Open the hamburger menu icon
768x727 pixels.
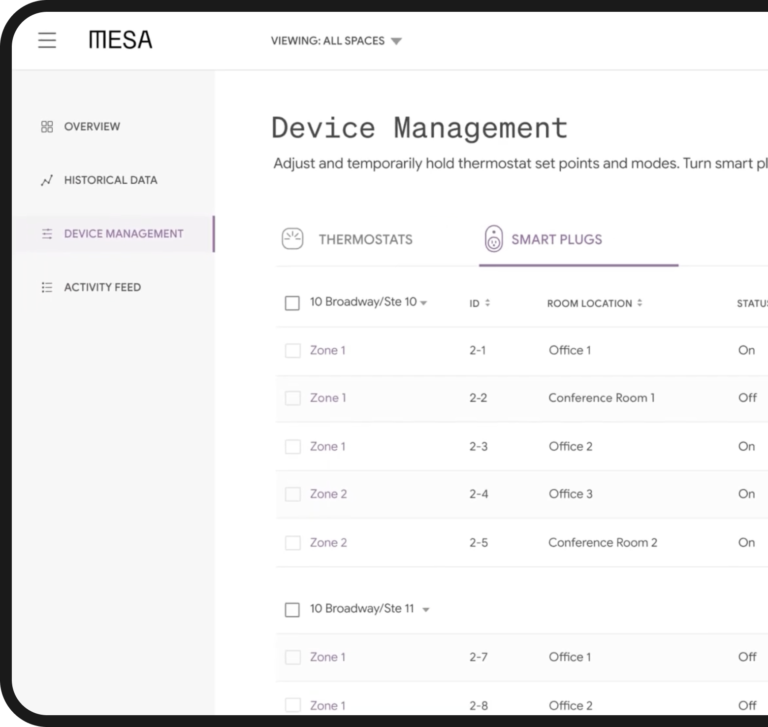click(47, 40)
